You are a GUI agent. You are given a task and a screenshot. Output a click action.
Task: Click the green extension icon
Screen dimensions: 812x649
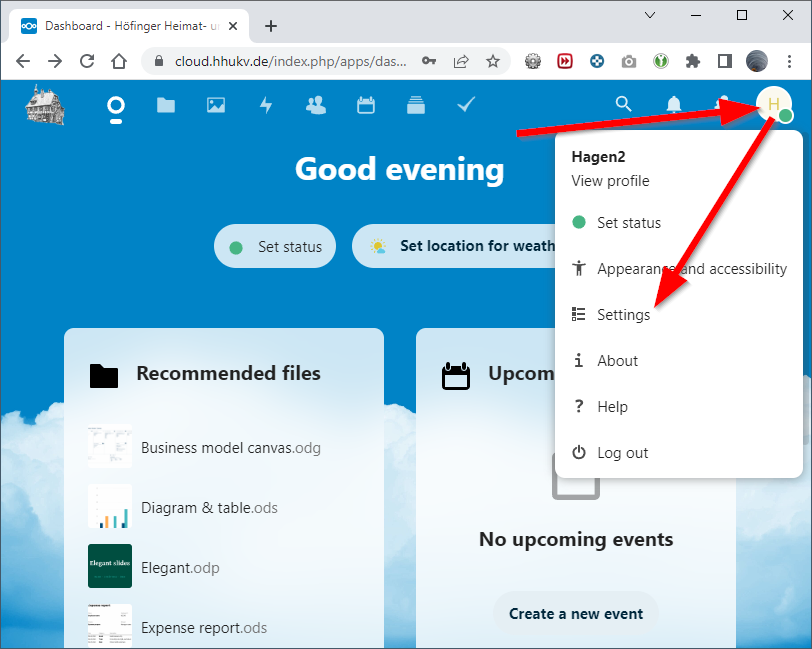click(x=661, y=61)
